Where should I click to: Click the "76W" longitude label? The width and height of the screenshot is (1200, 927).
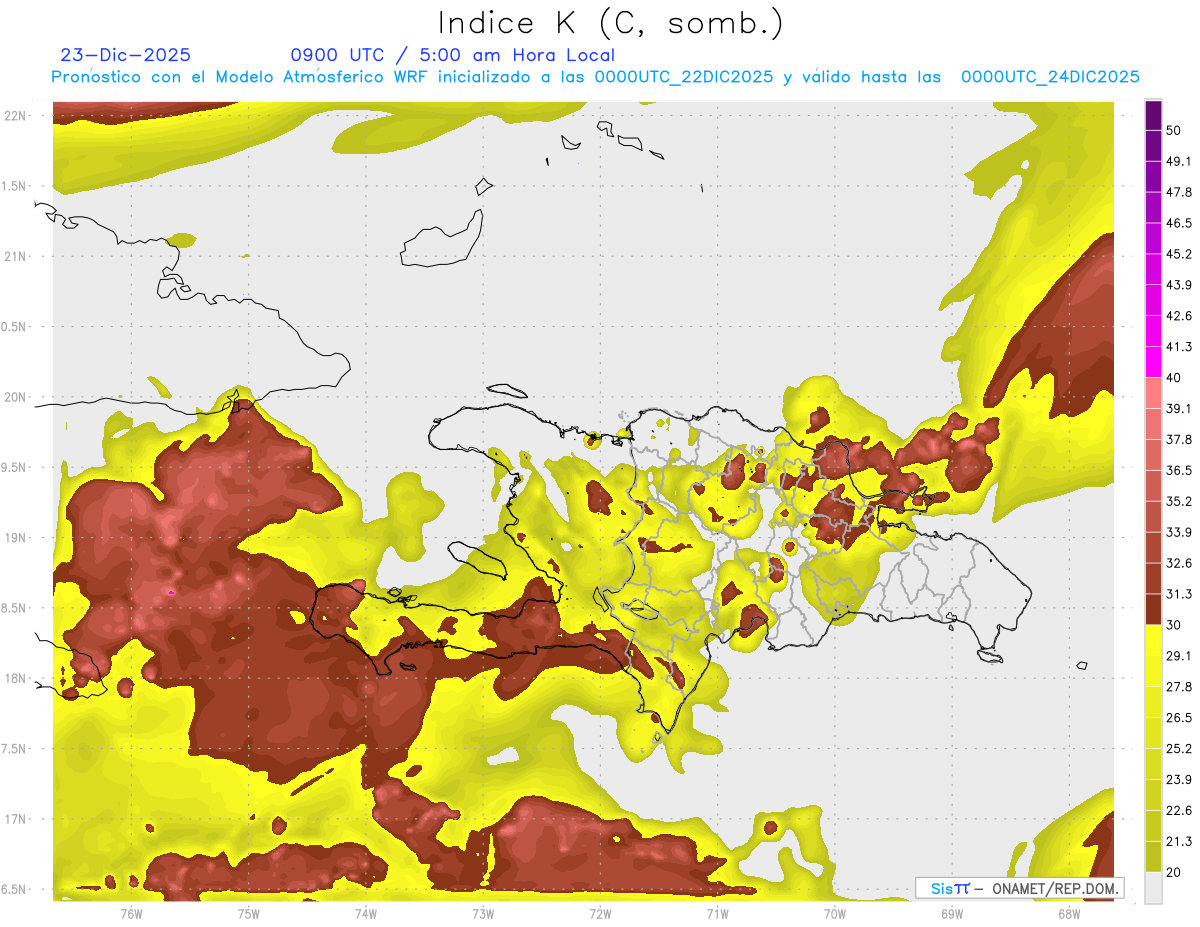[131, 913]
